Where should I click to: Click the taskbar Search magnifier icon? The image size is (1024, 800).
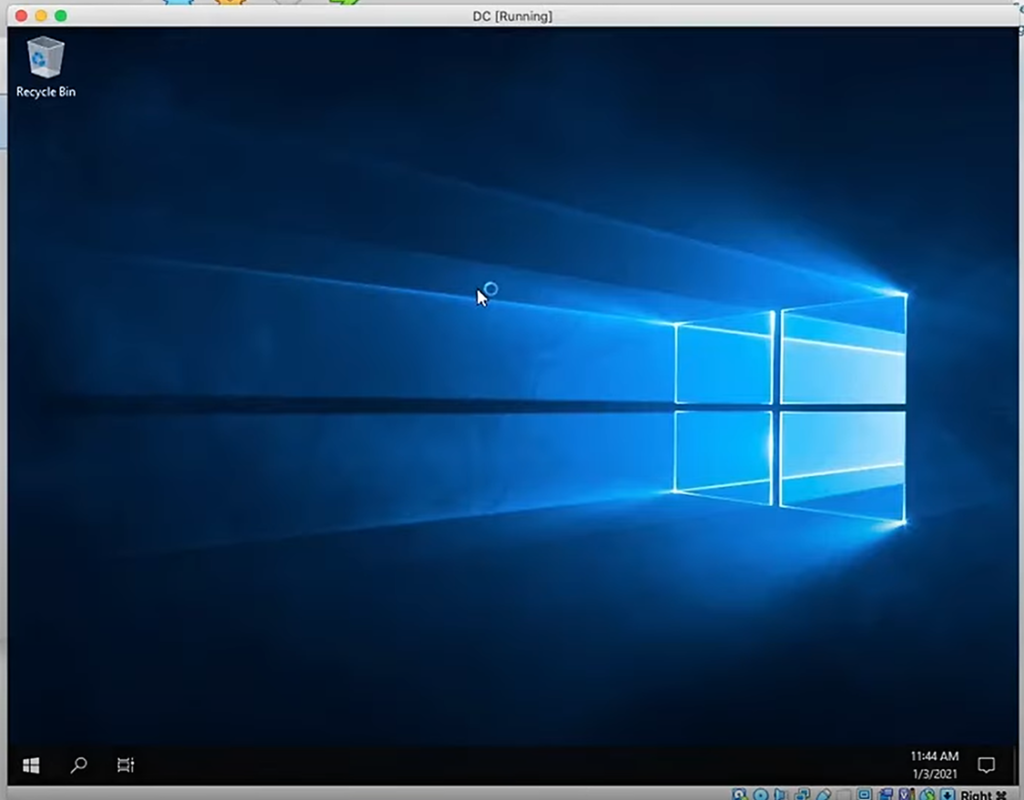(78, 765)
